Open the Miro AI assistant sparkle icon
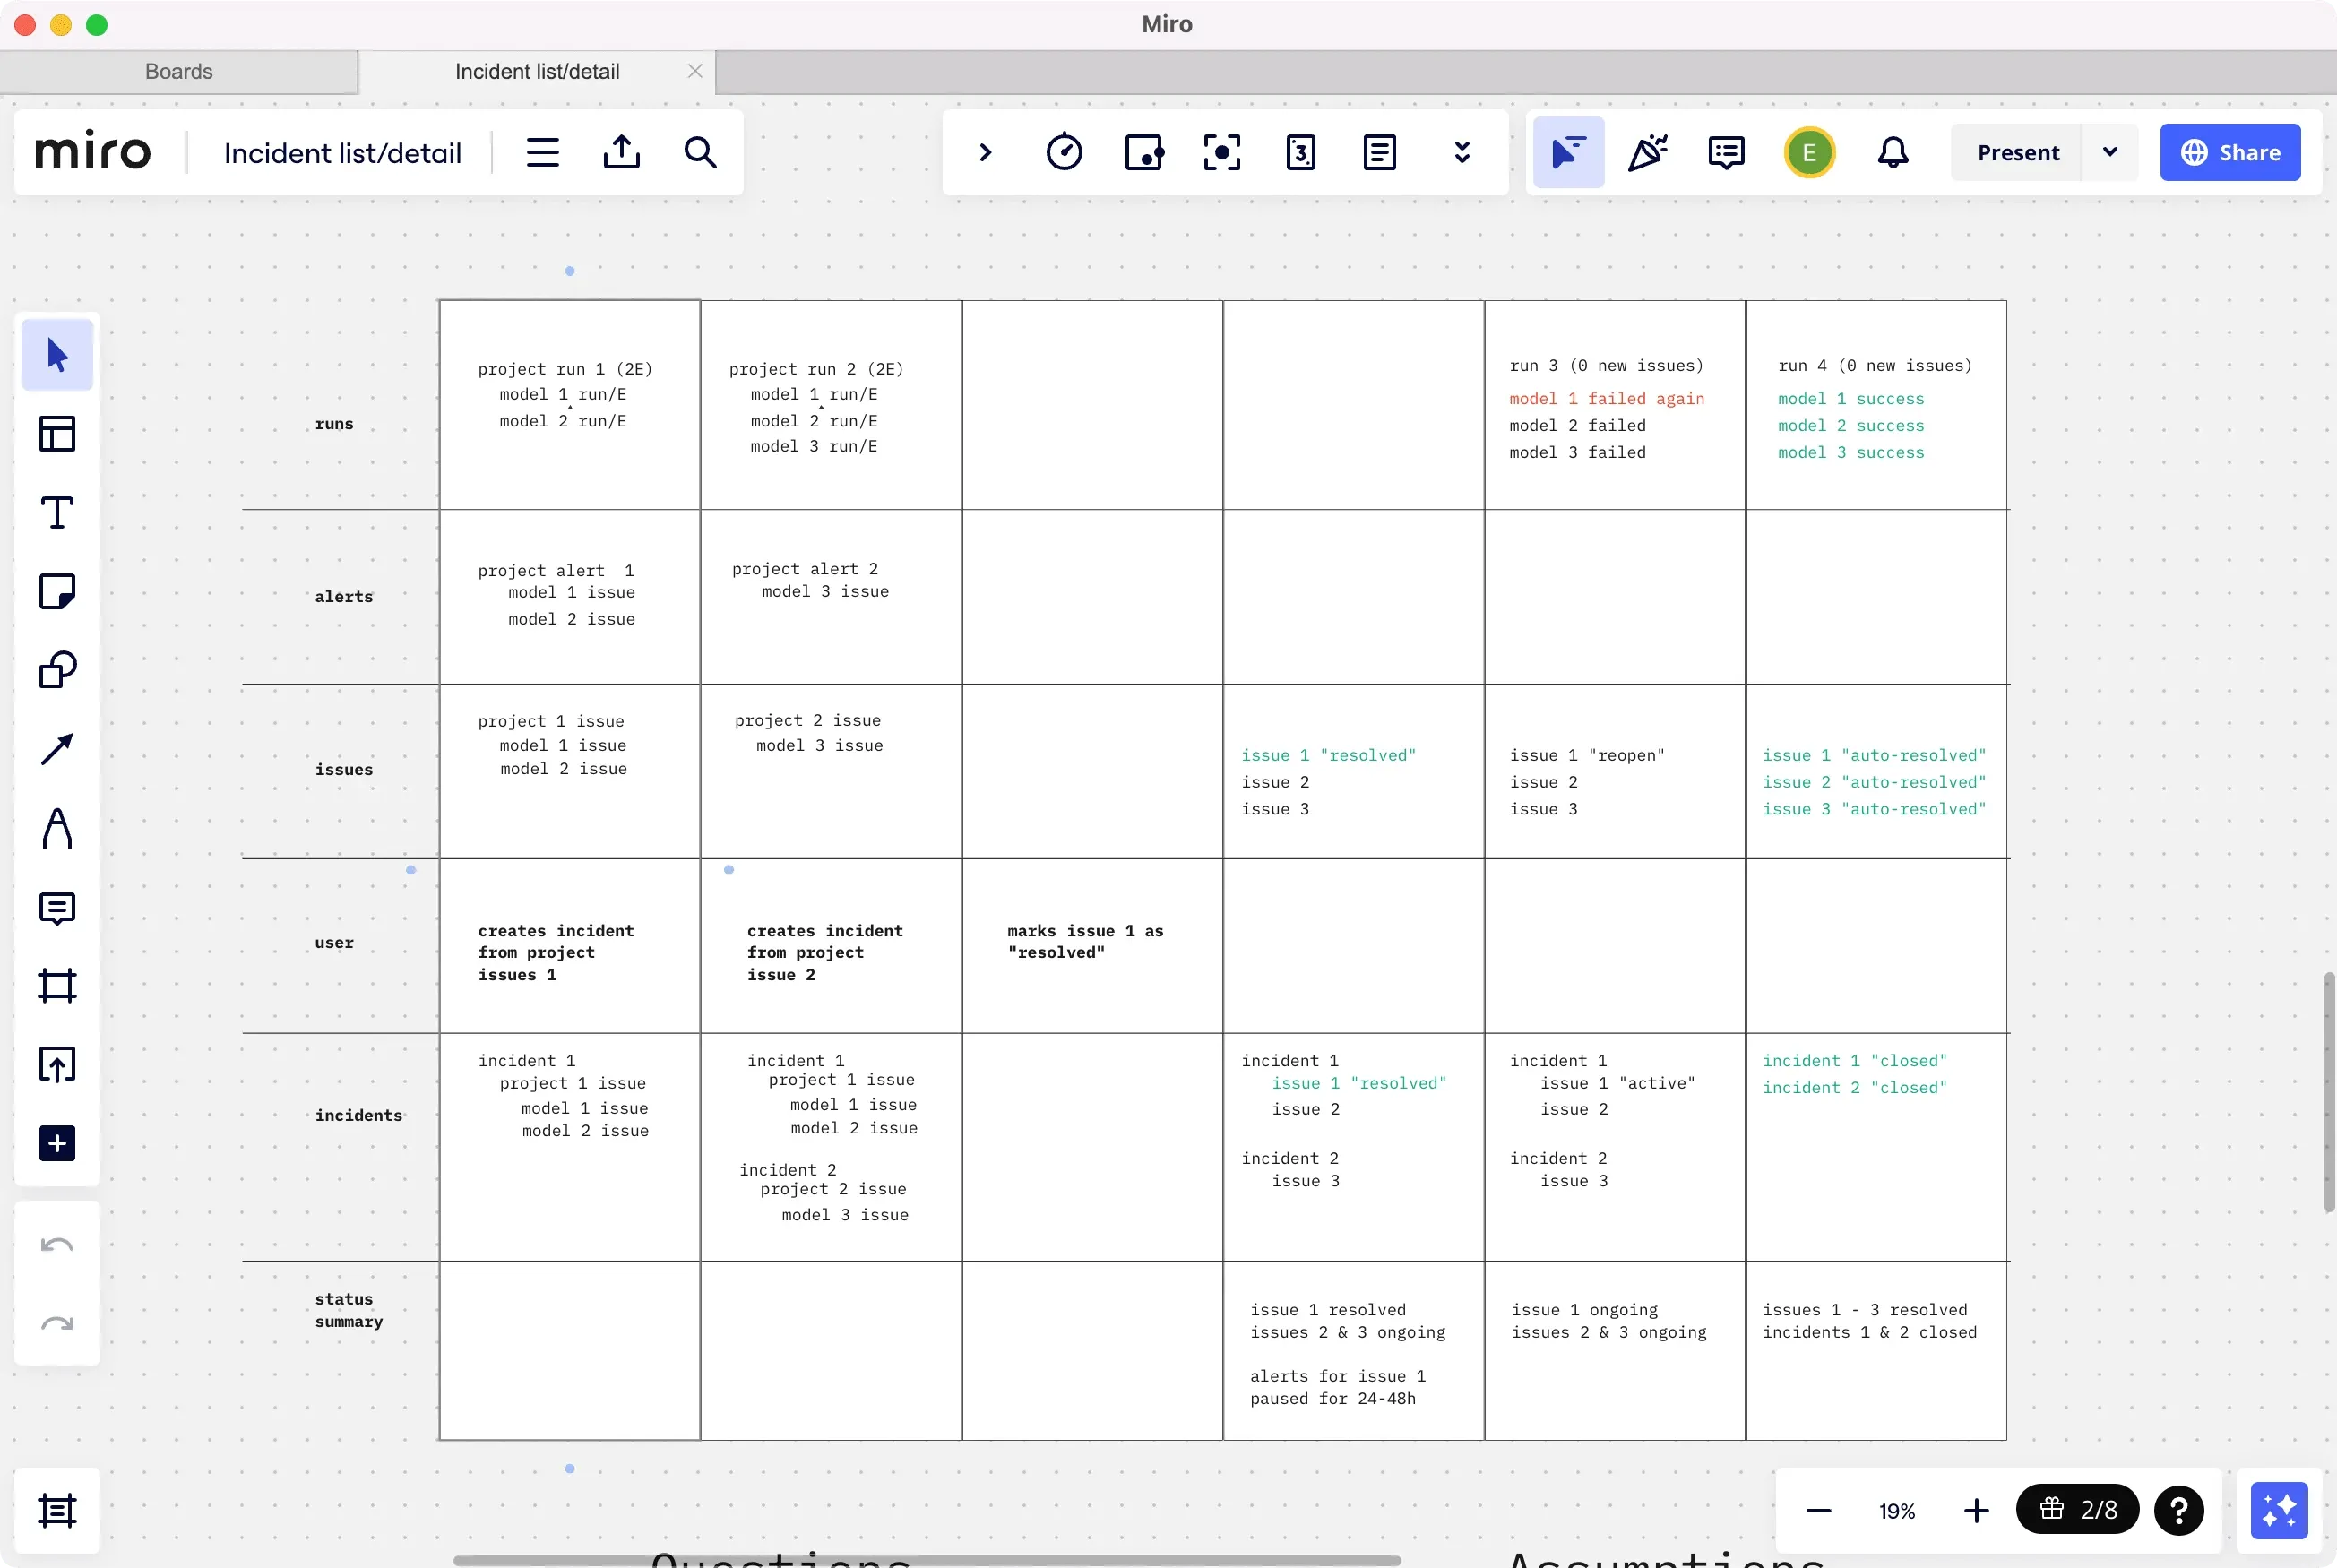The width and height of the screenshot is (2337, 1568). [2279, 1511]
